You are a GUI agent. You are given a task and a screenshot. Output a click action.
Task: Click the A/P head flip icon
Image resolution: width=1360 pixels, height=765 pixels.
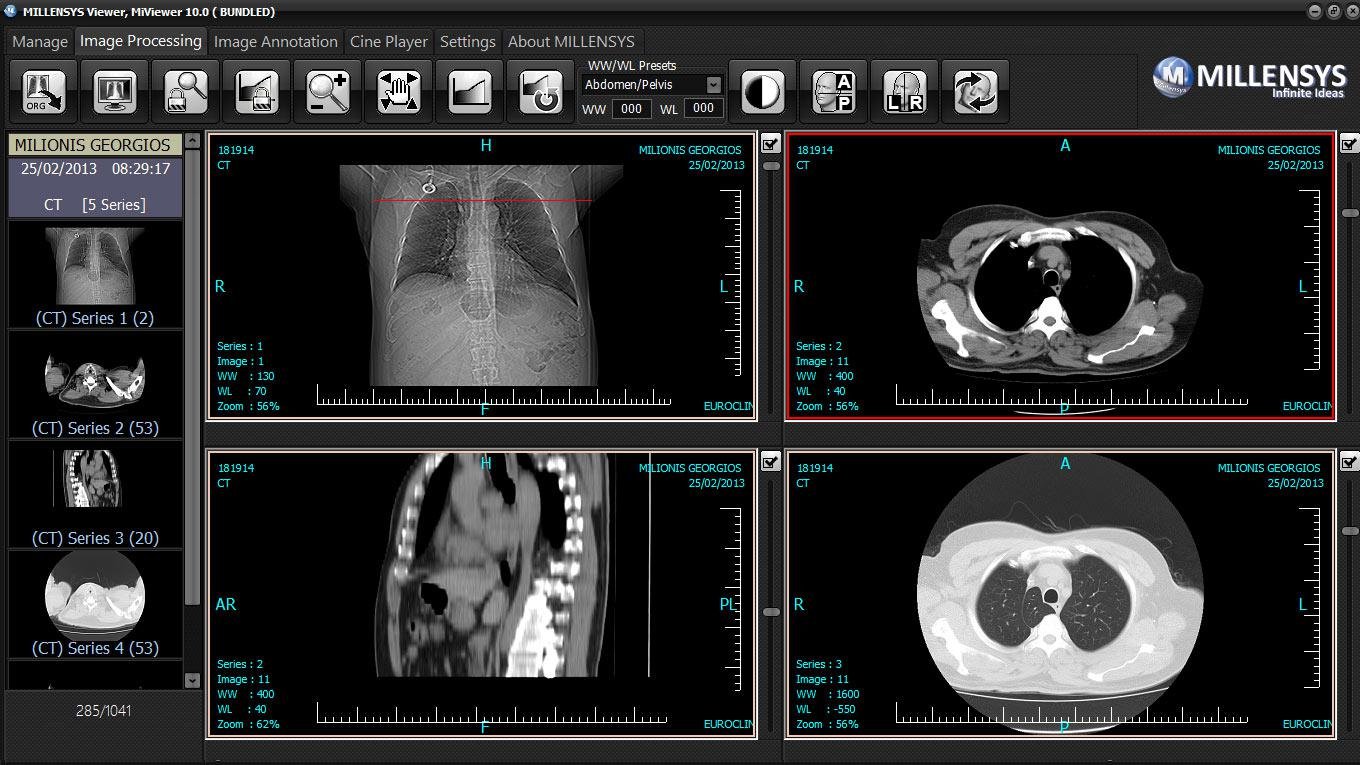coord(833,92)
